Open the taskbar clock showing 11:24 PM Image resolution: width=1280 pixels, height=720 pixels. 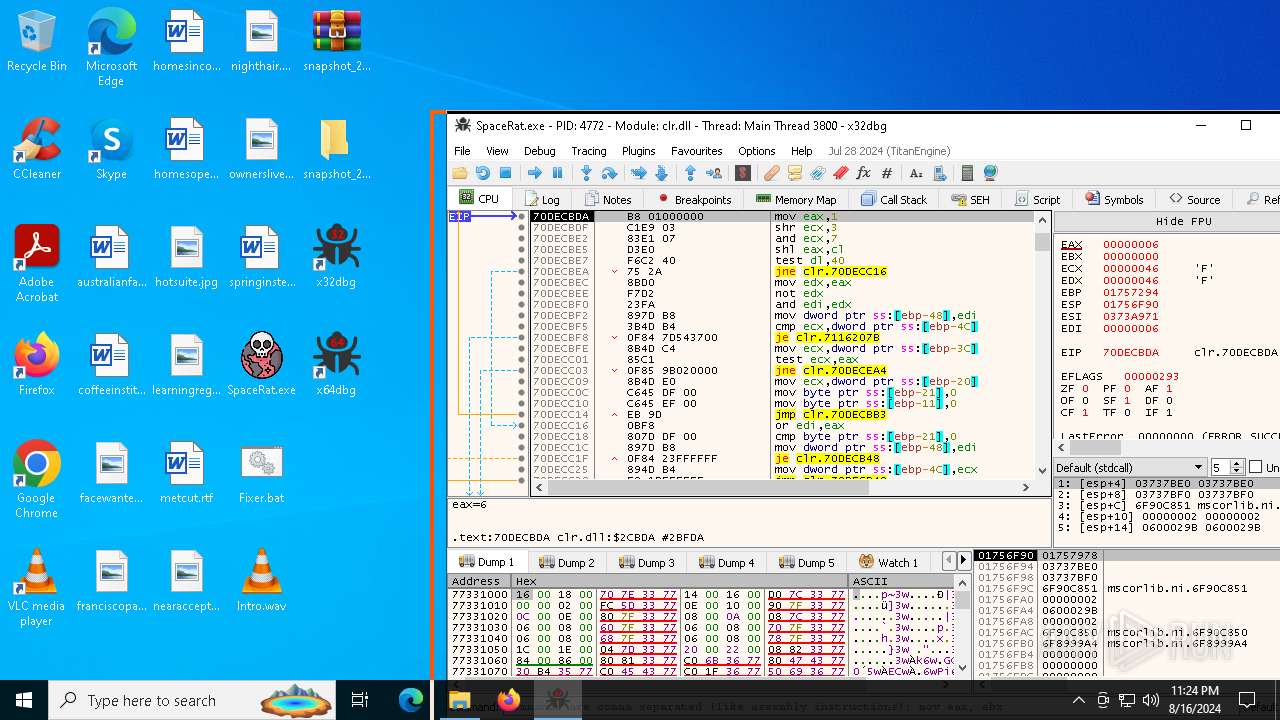[1194, 699]
